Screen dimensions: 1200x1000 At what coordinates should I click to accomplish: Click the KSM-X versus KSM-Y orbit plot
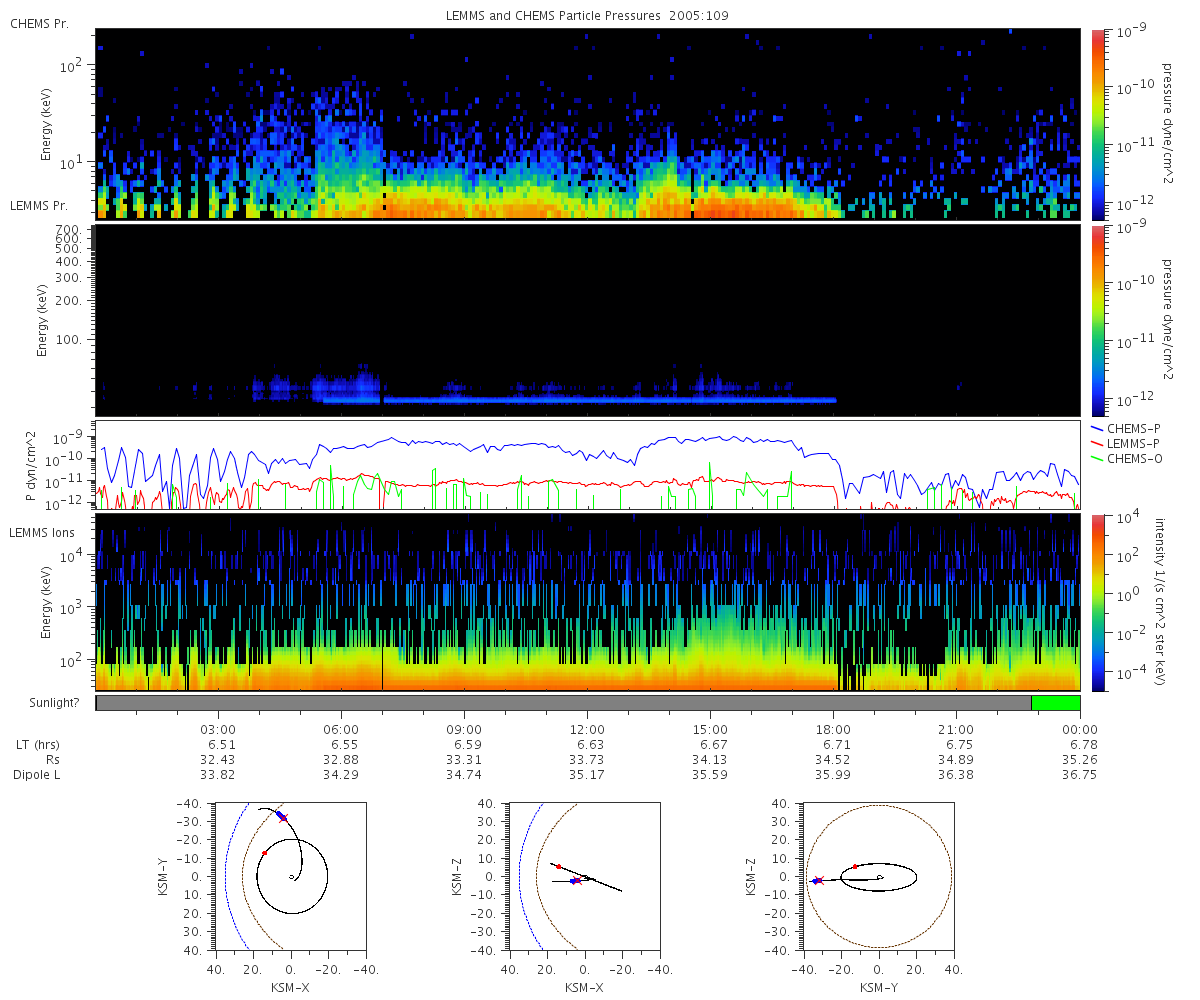290,875
